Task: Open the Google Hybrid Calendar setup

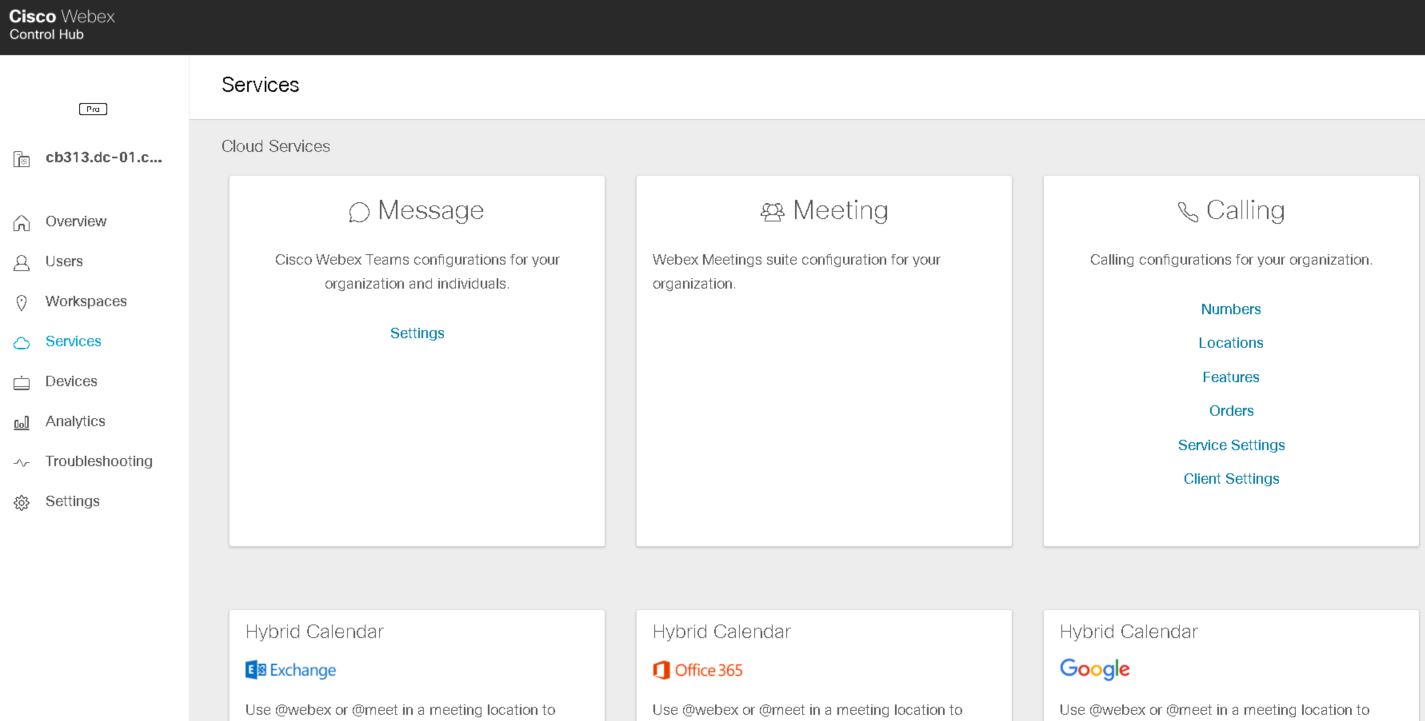Action: 1095,670
